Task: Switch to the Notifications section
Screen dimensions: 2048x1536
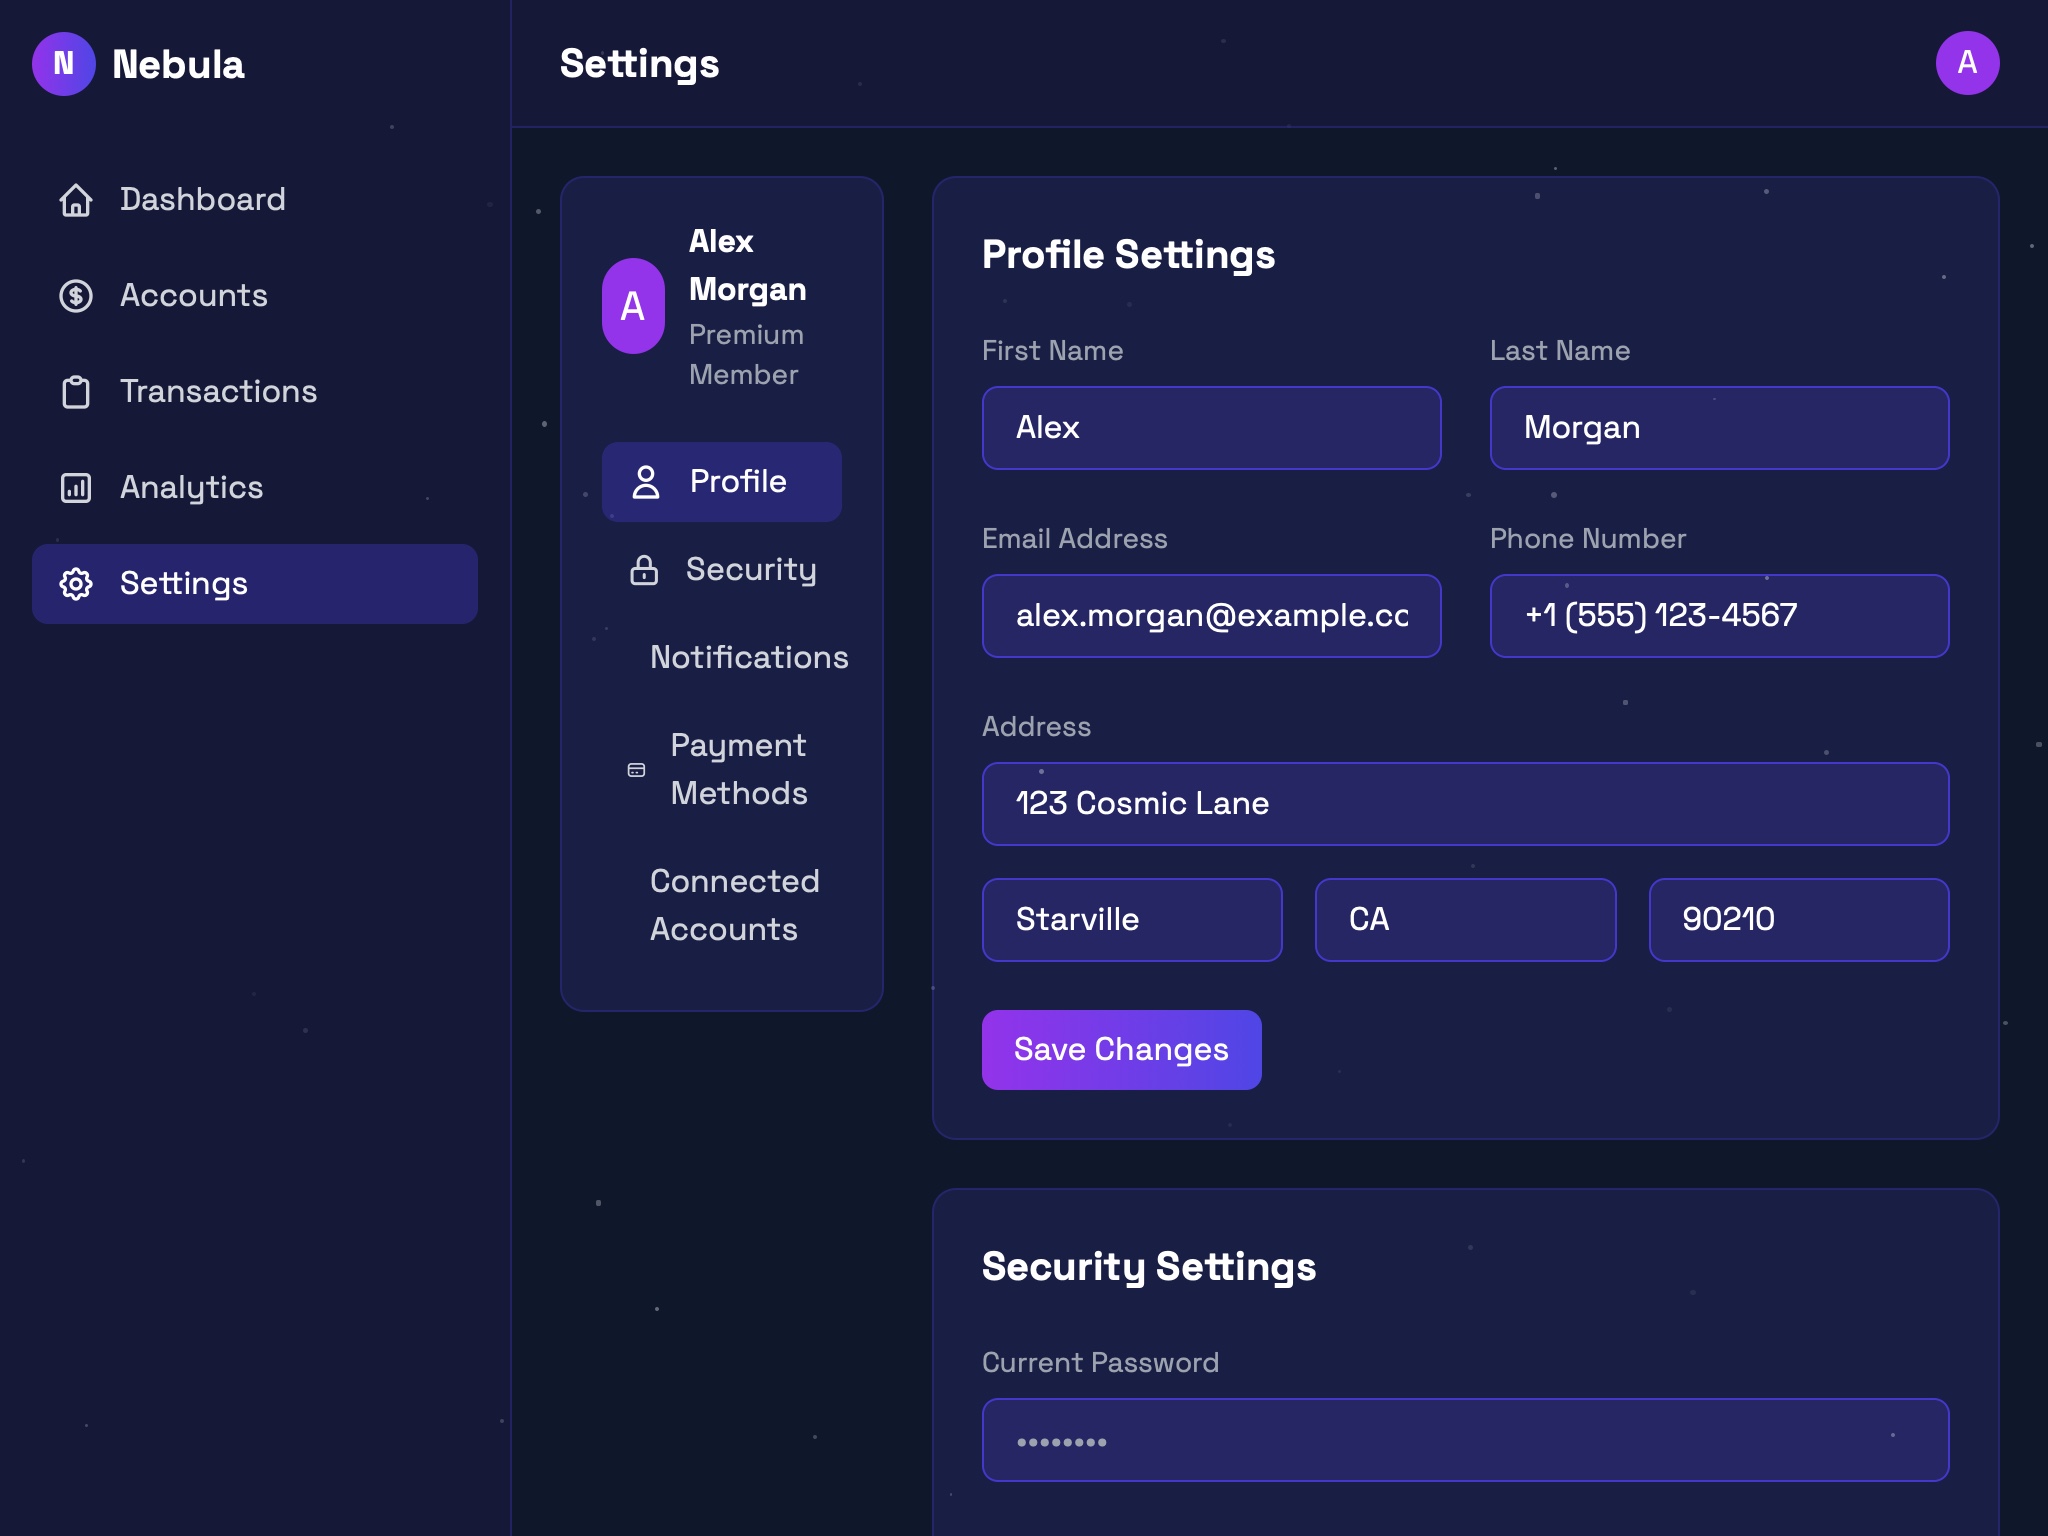Action: 748,658
